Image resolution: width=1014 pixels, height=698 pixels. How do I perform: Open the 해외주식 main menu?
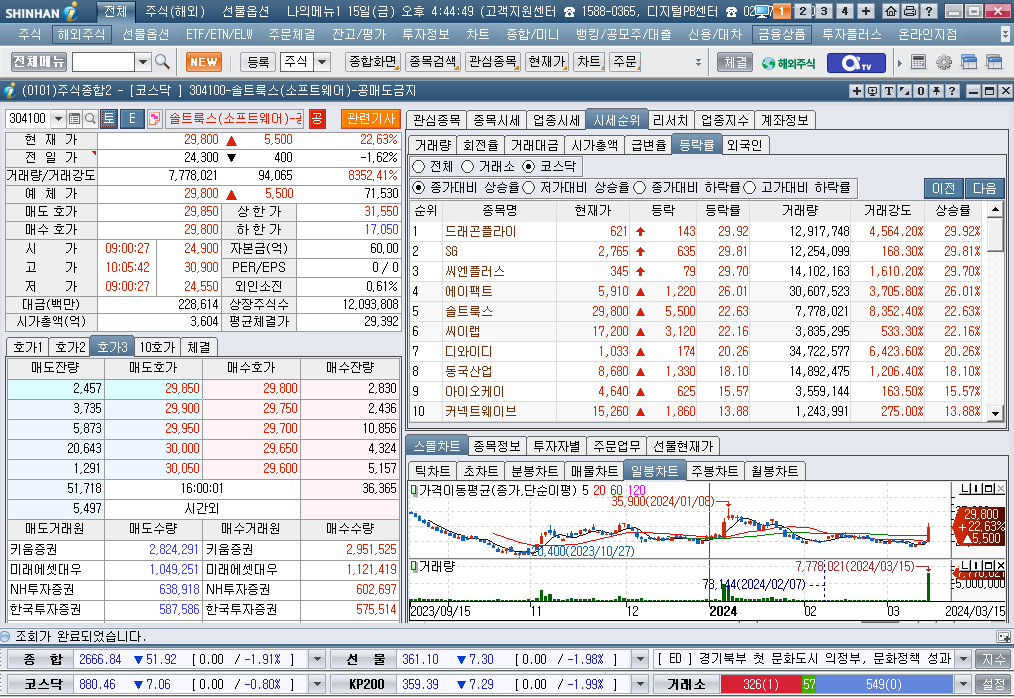tap(81, 34)
